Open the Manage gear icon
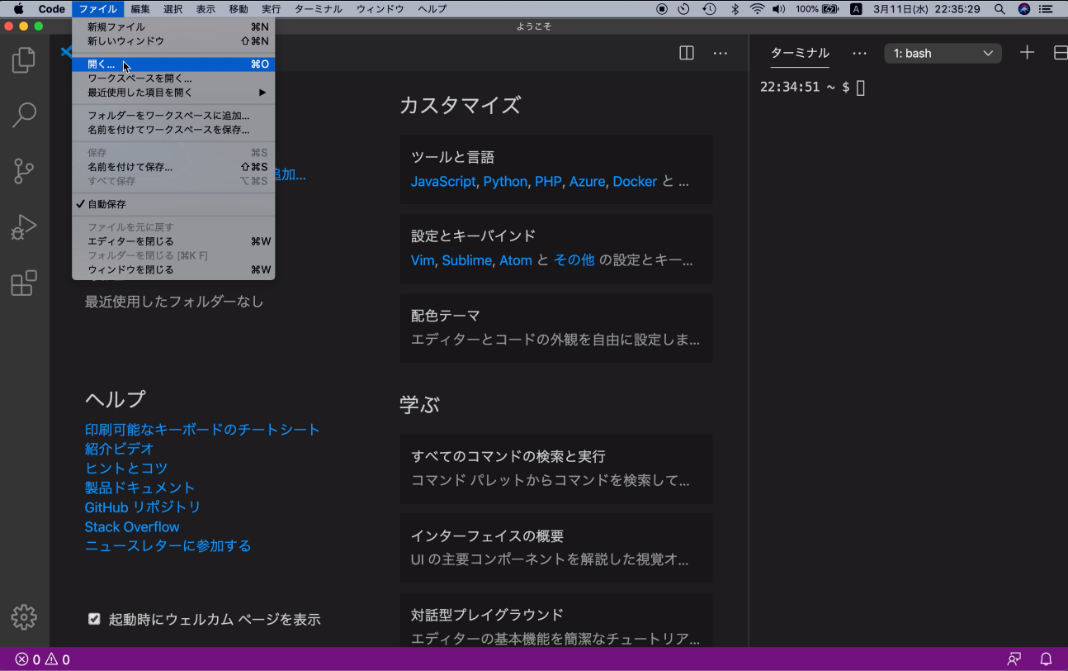The height and width of the screenshot is (671, 1068). (x=24, y=617)
